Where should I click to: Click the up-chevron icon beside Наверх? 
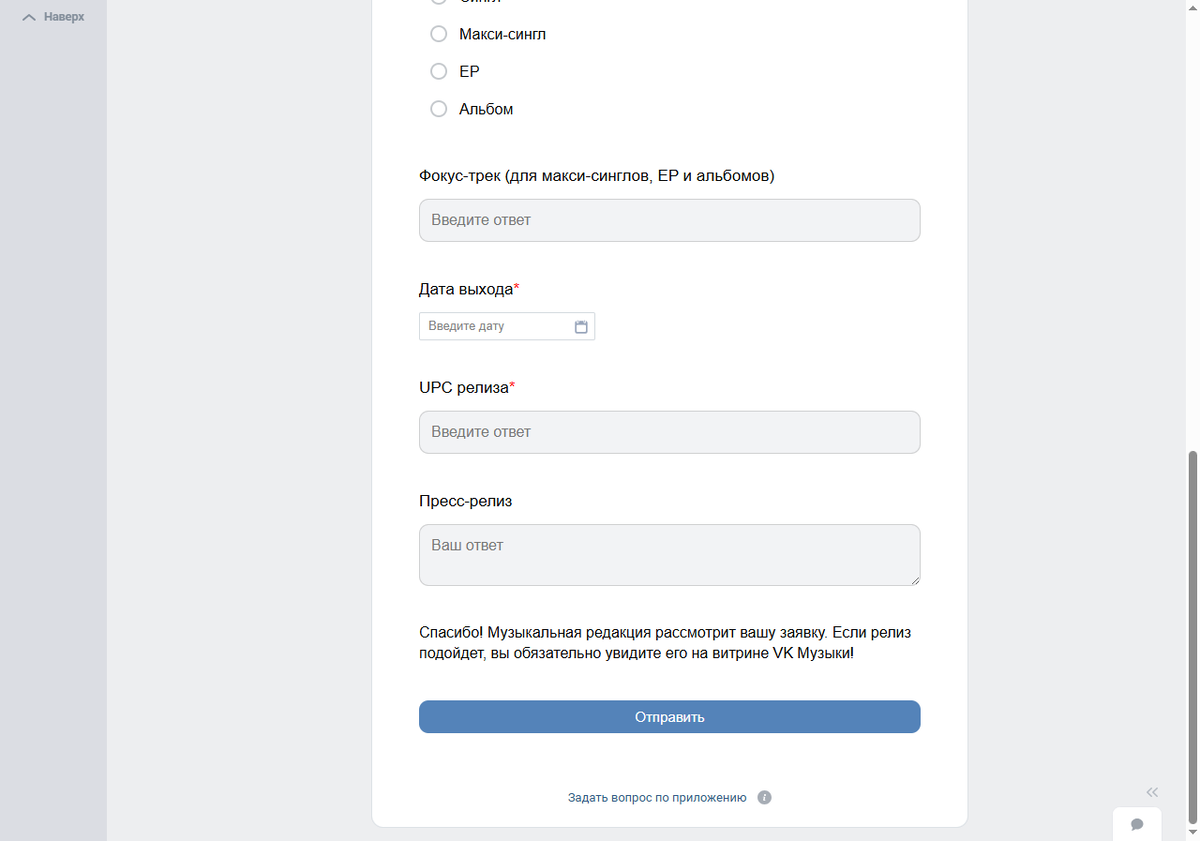click(x=29, y=17)
